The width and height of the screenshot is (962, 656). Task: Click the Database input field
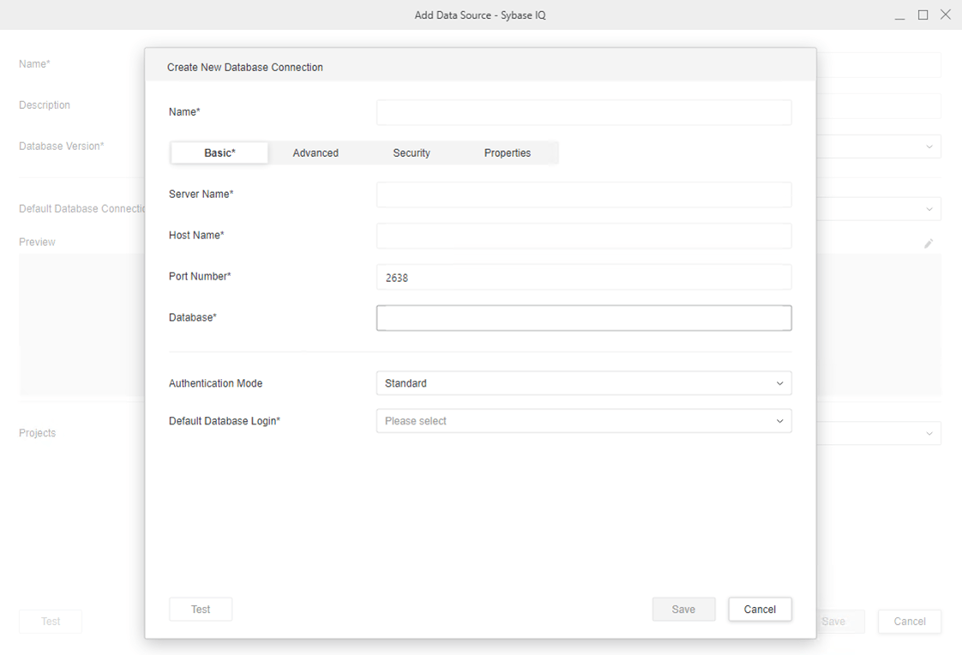click(x=583, y=318)
